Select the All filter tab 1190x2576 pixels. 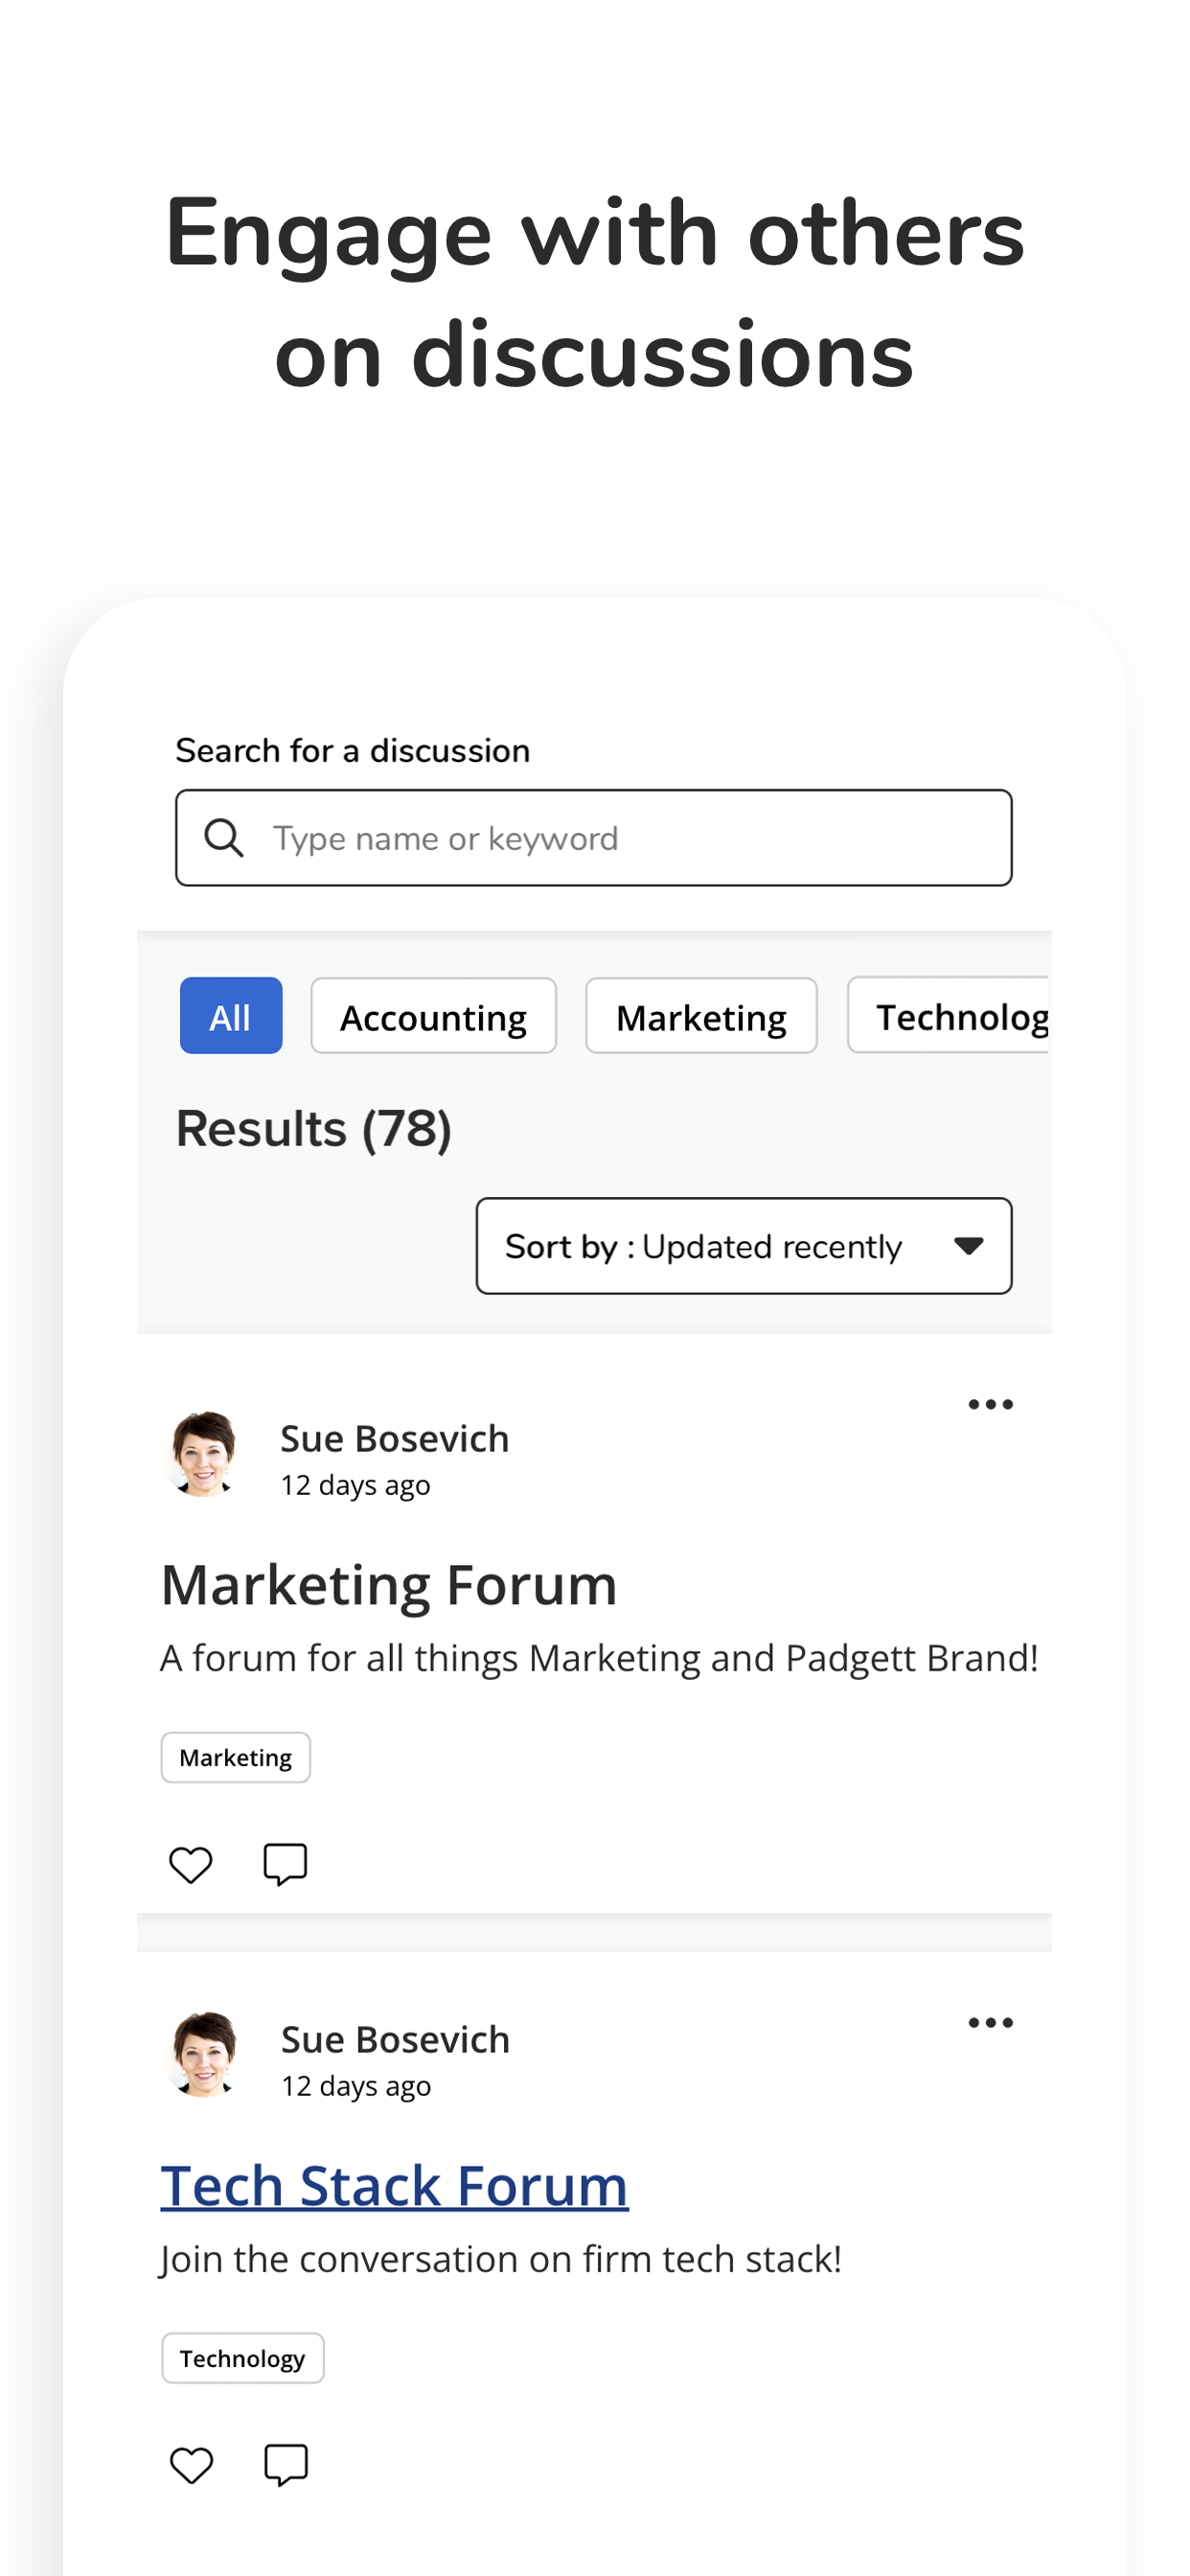click(231, 1016)
